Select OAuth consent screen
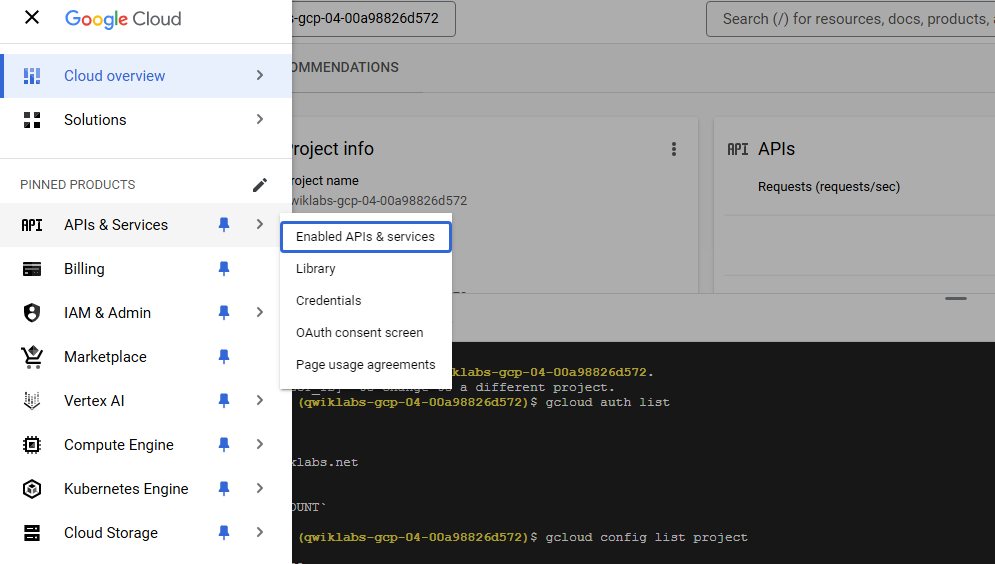Screen dimensions: 995x564 coord(366,333)
